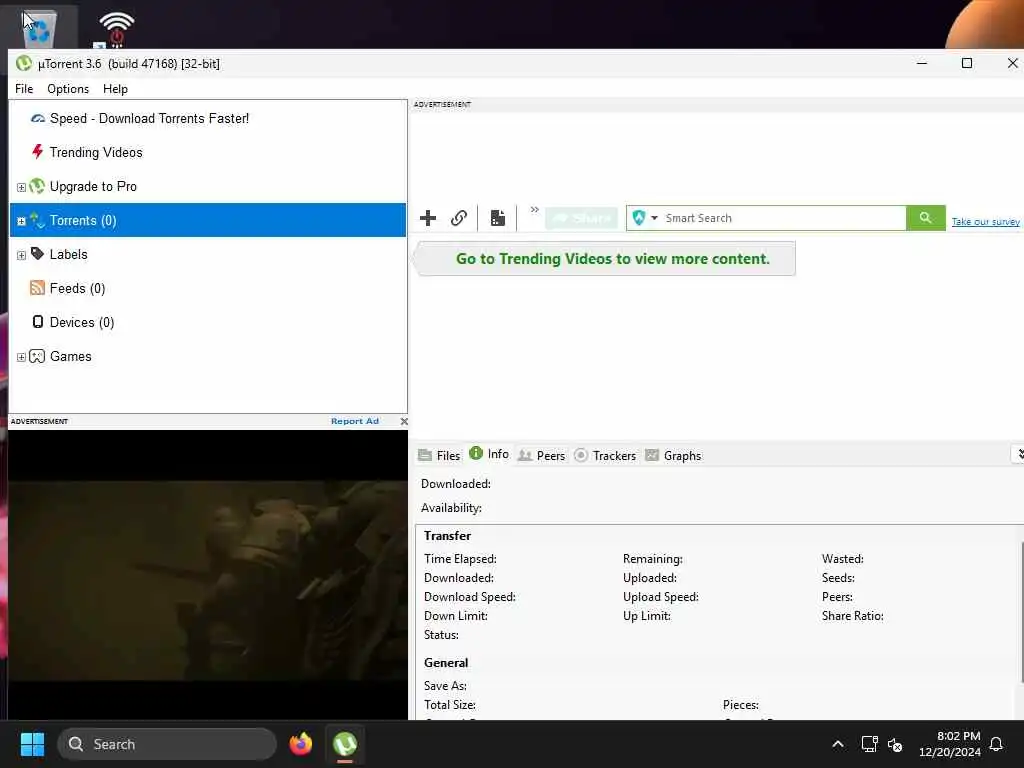1024x768 pixels.
Task: Select Devices (0) in sidebar
Action: point(82,323)
